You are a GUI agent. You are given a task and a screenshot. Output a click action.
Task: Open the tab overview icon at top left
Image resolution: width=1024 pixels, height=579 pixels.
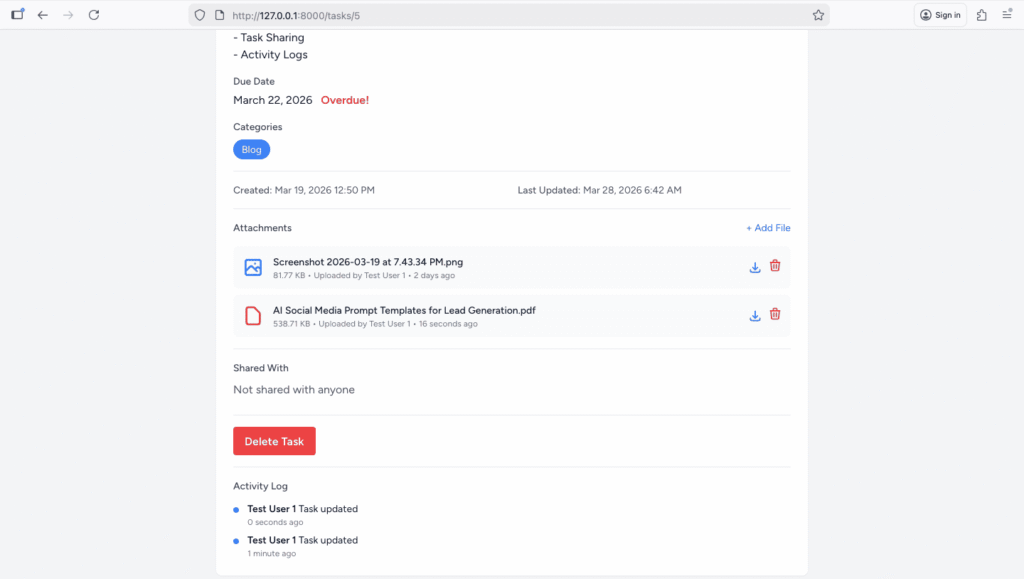pos(17,15)
